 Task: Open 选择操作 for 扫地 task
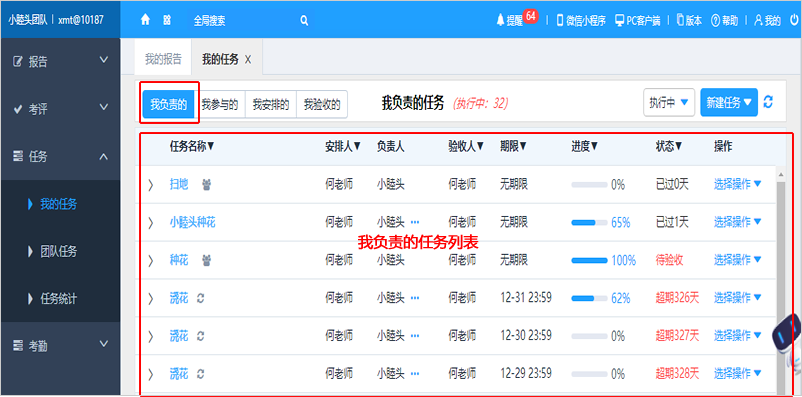(738, 184)
